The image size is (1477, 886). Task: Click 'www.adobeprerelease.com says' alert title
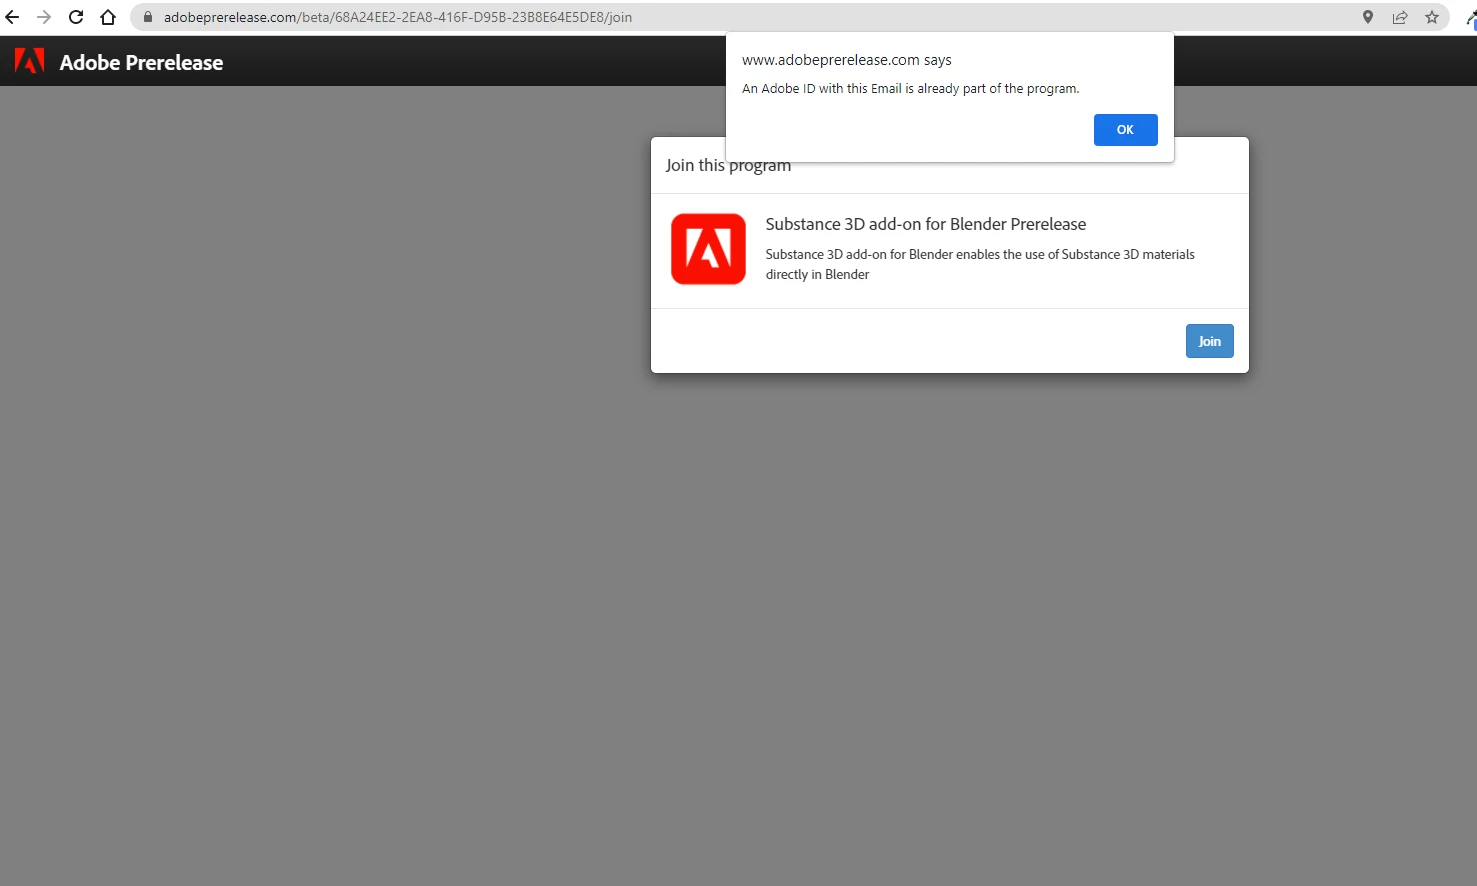(x=847, y=60)
